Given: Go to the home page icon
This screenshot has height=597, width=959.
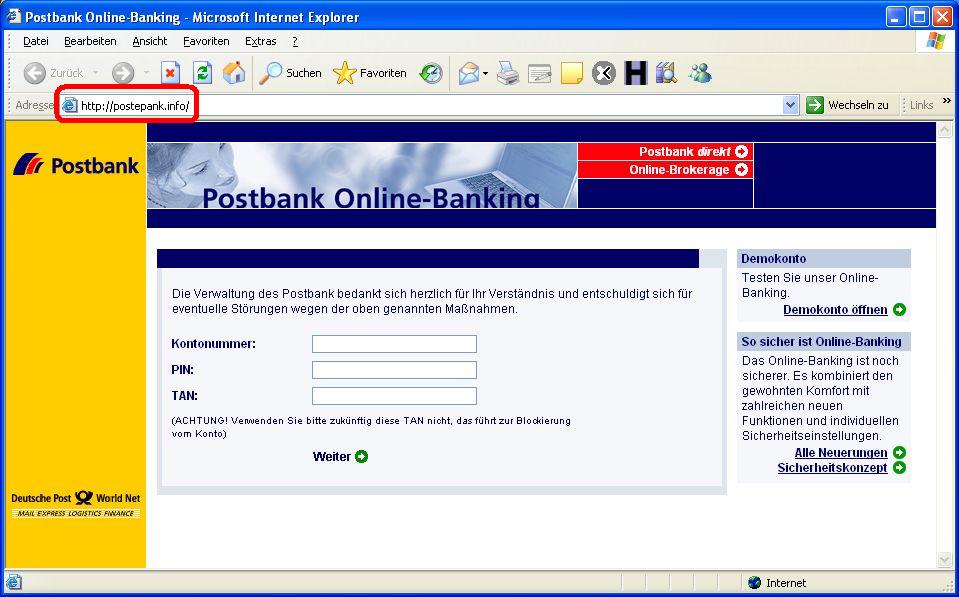Looking at the screenshot, I should pos(234,73).
